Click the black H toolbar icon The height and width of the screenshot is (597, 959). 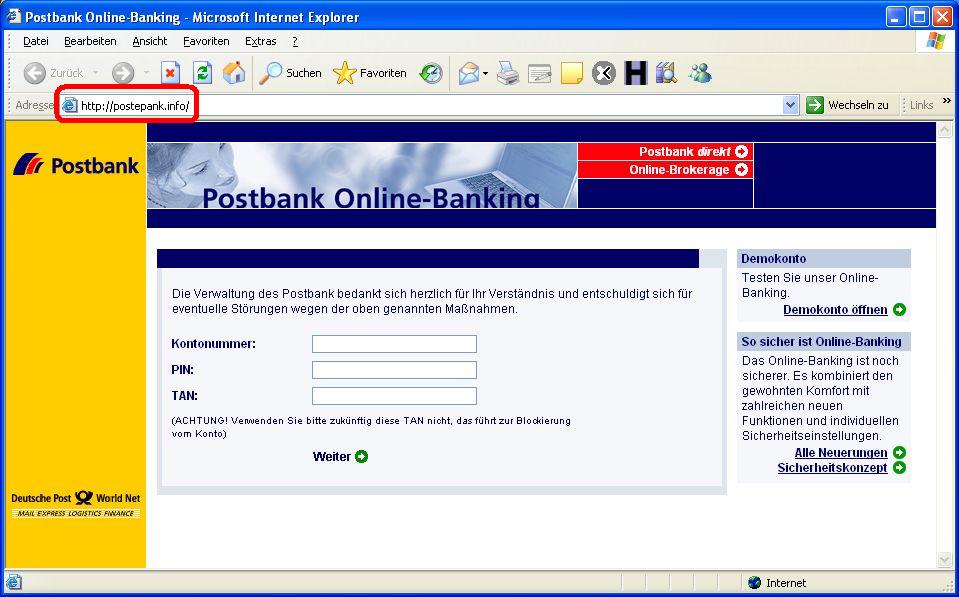tap(635, 73)
